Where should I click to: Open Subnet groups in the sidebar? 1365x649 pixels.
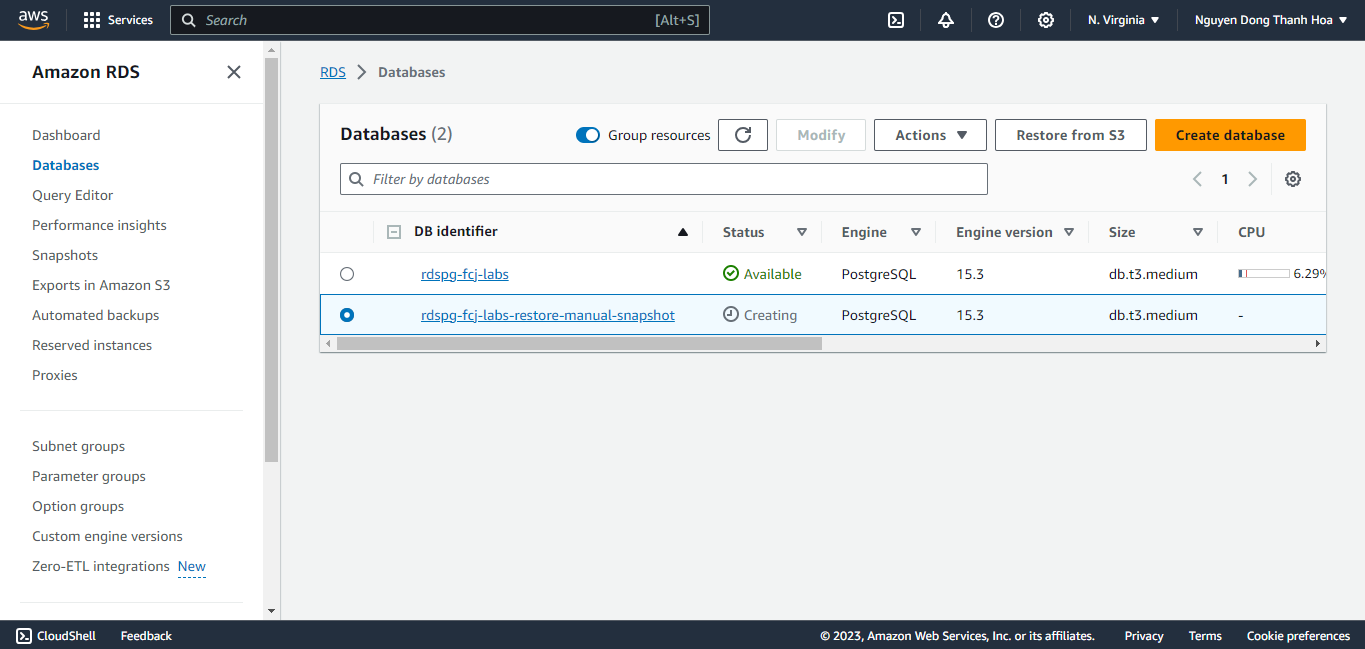[79, 446]
